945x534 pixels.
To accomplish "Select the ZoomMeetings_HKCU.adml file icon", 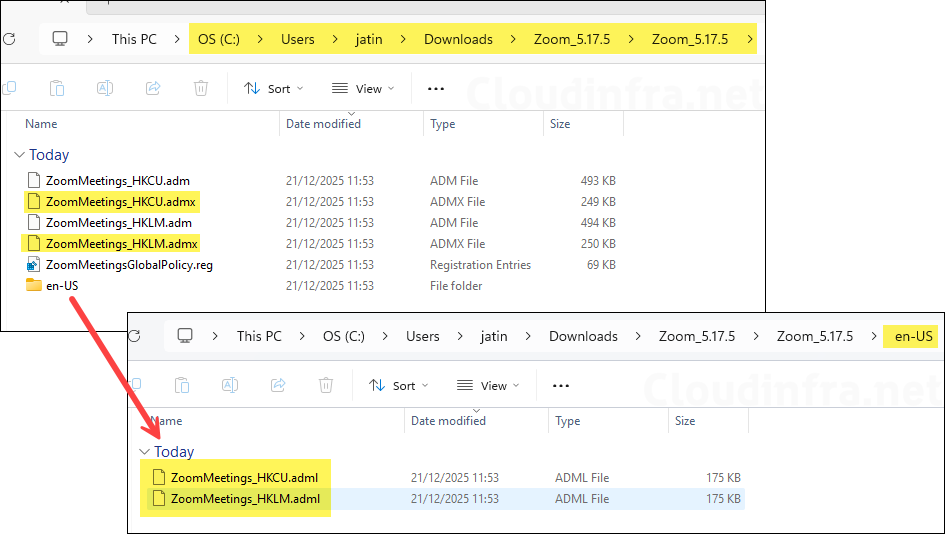I will [159, 477].
